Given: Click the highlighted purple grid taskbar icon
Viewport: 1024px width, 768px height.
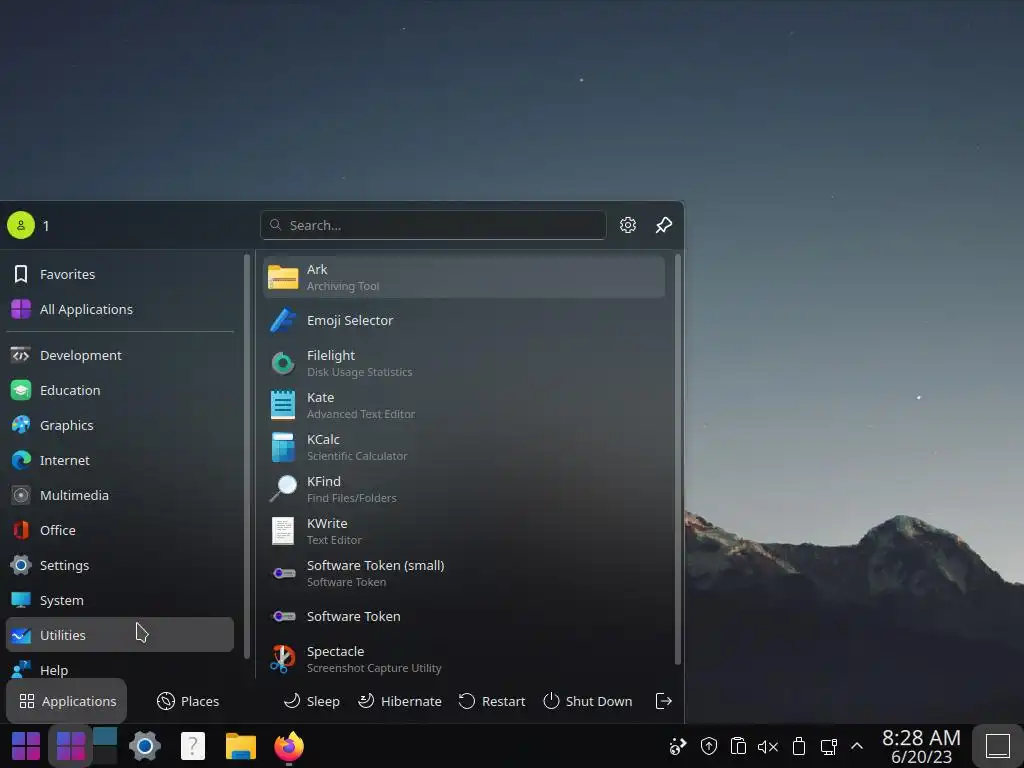Looking at the screenshot, I should 71,746.
